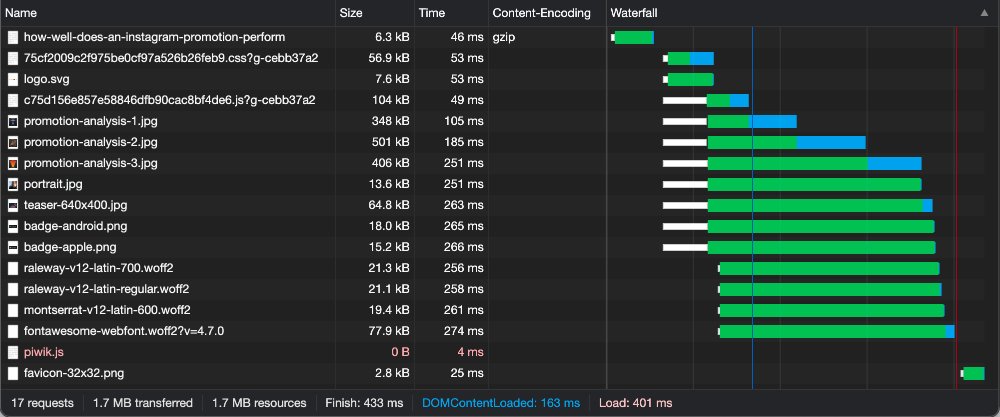1000x417 pixels.
Task: Toggle waterfall sort direction arrow
Action: (x=984, y=13)
